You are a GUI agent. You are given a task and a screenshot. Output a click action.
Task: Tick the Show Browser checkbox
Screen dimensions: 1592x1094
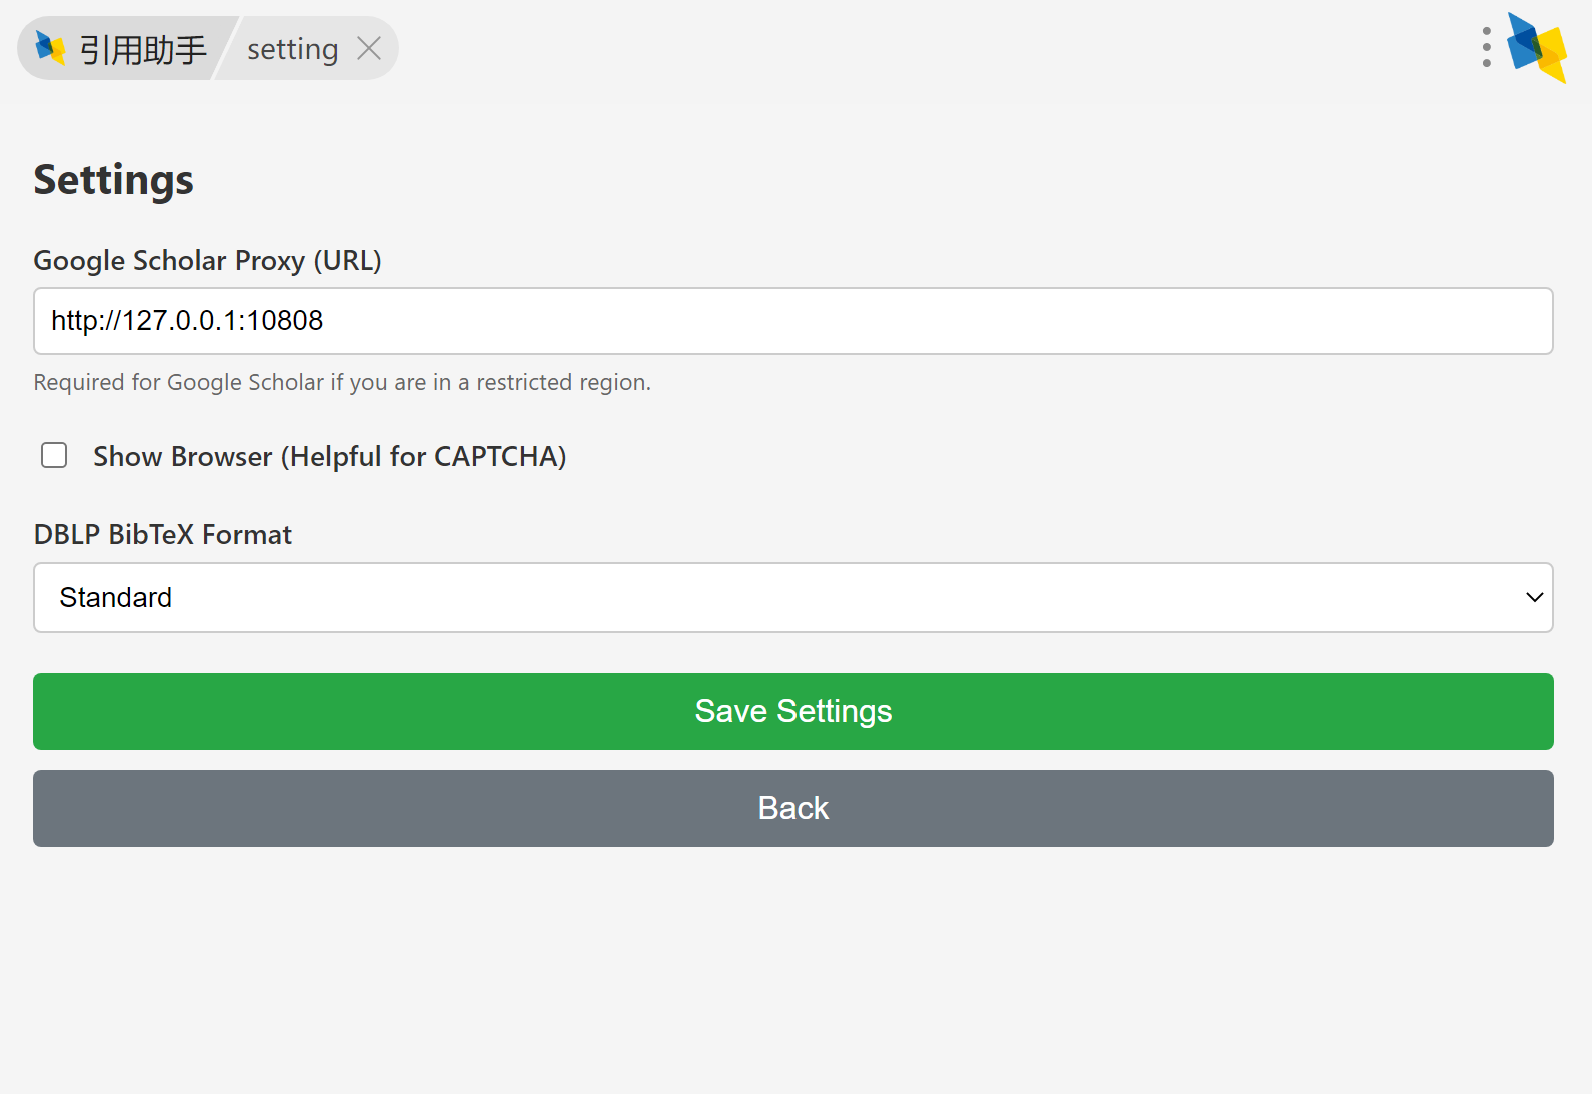54,456
